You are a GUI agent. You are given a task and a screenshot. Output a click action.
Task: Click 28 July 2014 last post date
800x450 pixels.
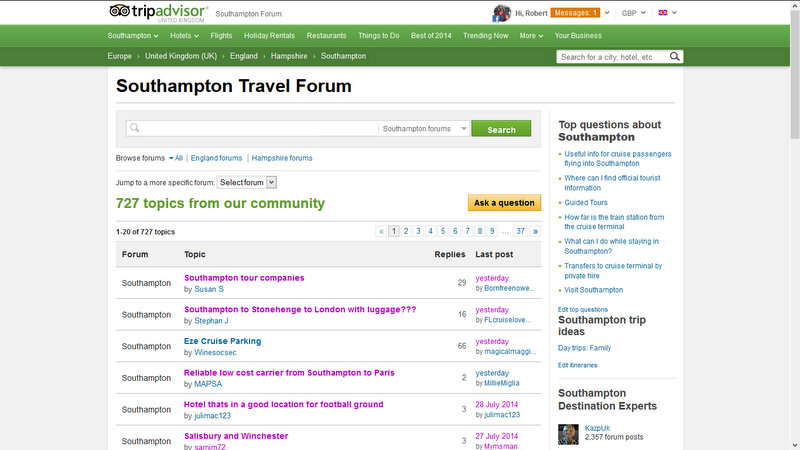(x=496, y=405)
